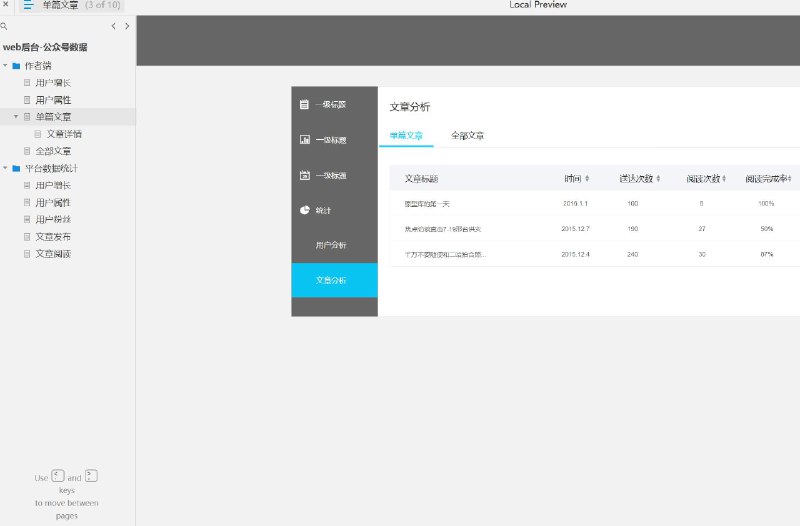Click the bar chart icon menu item
This screenshot has width=800, height=526.
305,140
